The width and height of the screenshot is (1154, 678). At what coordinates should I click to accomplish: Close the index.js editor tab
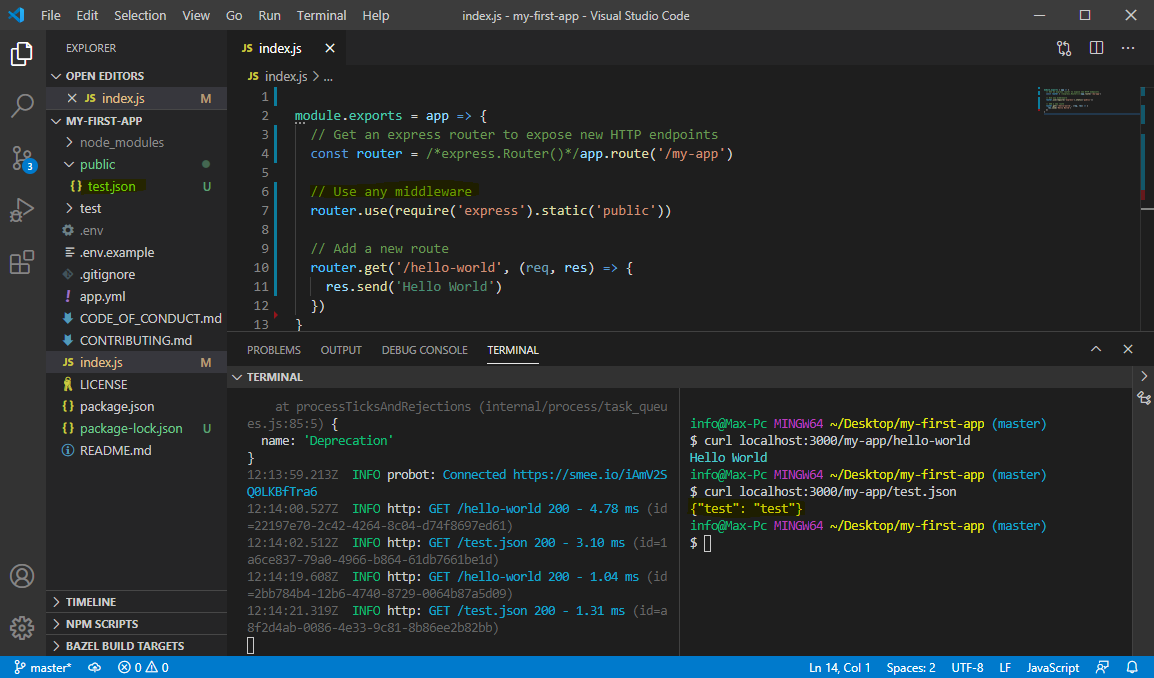(330, 49)
